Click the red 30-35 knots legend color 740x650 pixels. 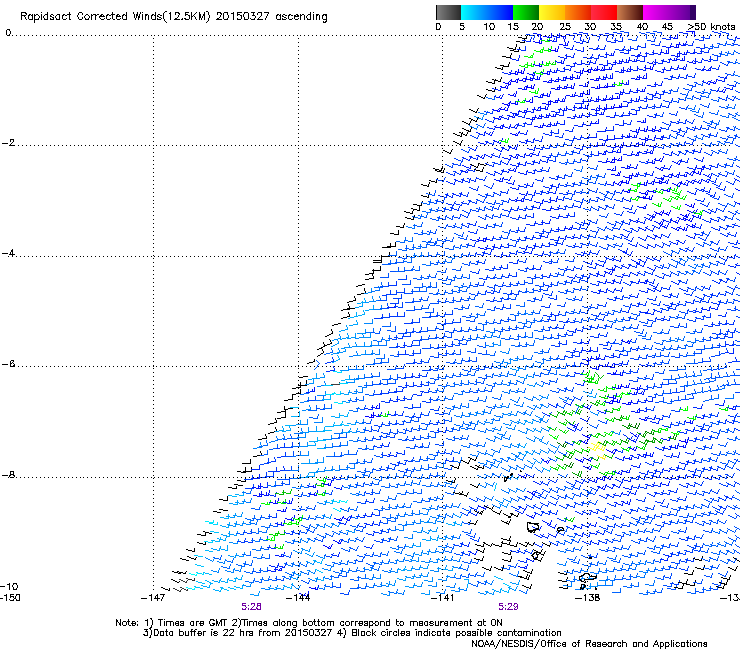pos(604,12)
